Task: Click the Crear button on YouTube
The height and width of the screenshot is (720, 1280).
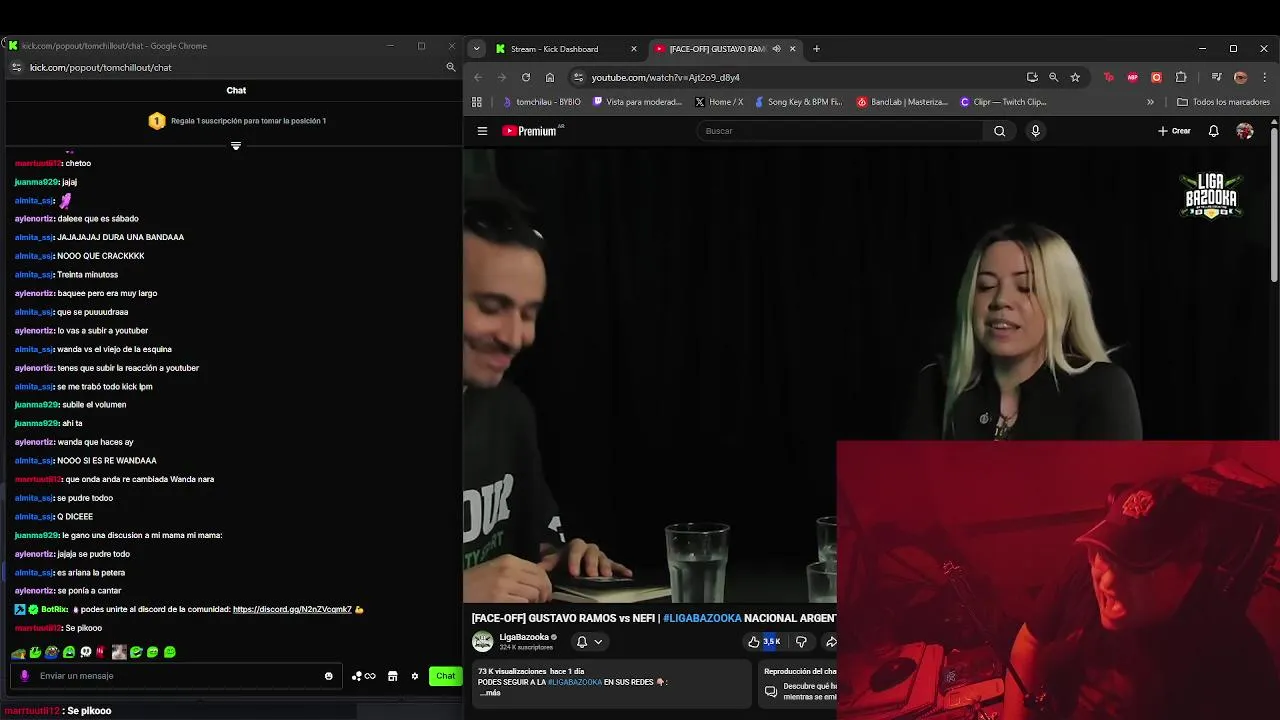Action: pyautogui.click(x=1174, y=131)
